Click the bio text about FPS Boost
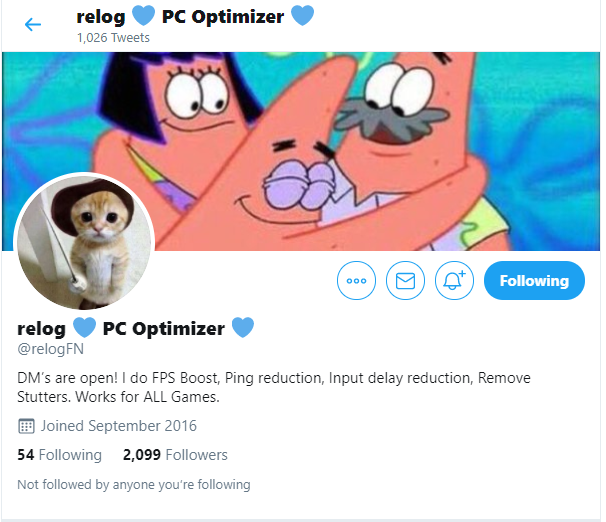 [x=274, y=387]
